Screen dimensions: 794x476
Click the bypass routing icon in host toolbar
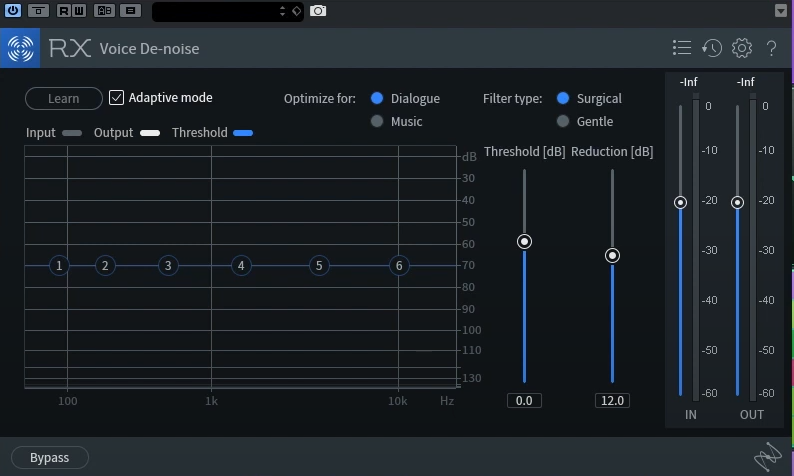[x=38, y=10]
